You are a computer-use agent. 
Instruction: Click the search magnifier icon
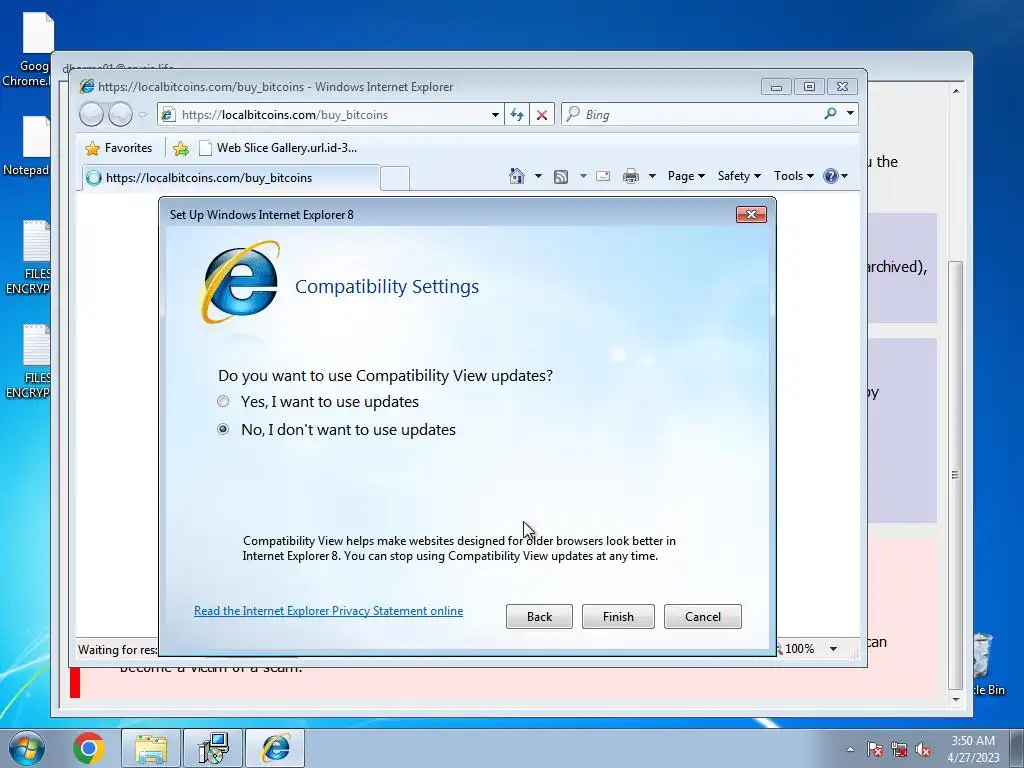click(830, 114)
